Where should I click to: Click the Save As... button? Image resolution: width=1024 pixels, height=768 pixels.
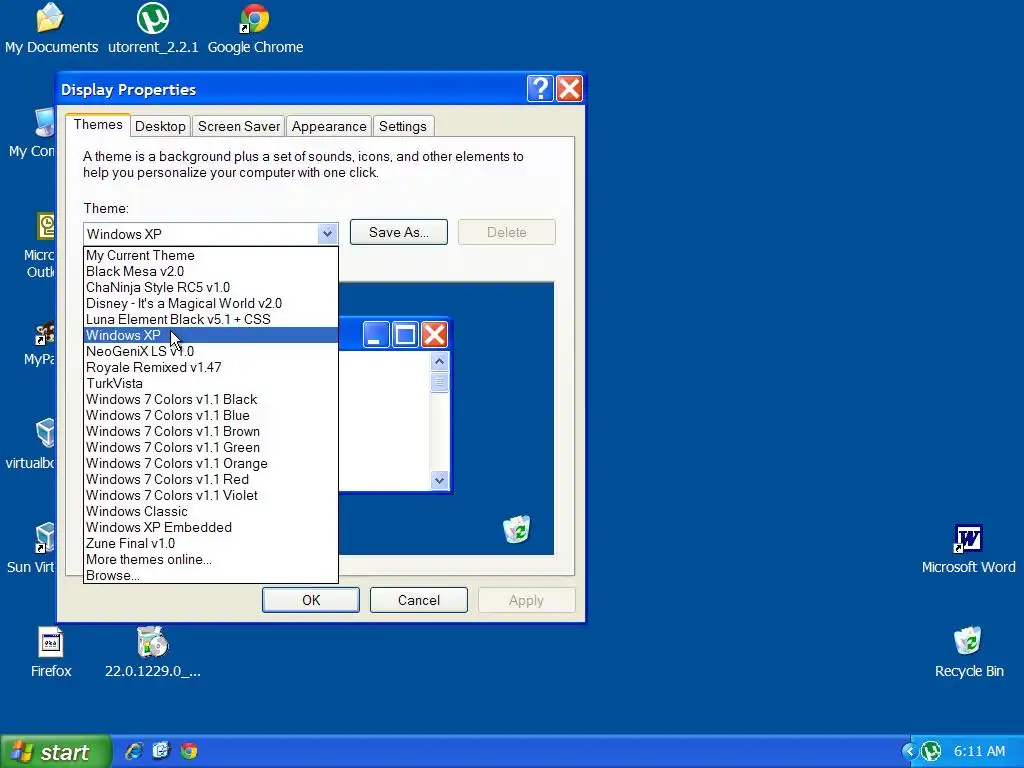click(398, 232)
